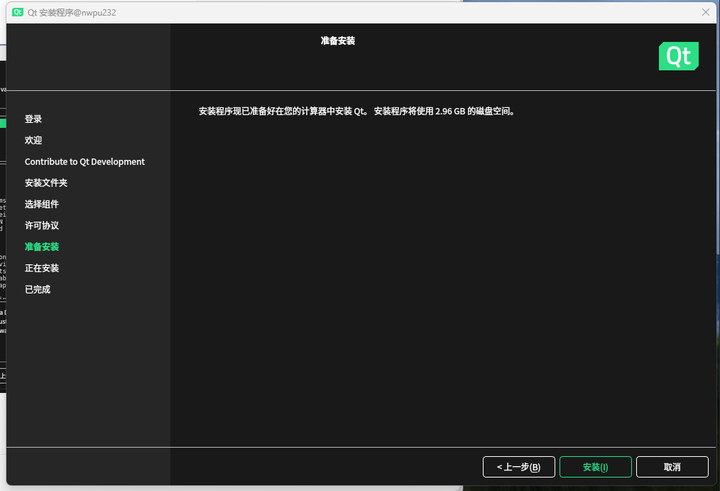The width and height of the screenshot is (720, 491).
Task: Open the Contribute to Qt Development step
Action: (x=85, y=162)
